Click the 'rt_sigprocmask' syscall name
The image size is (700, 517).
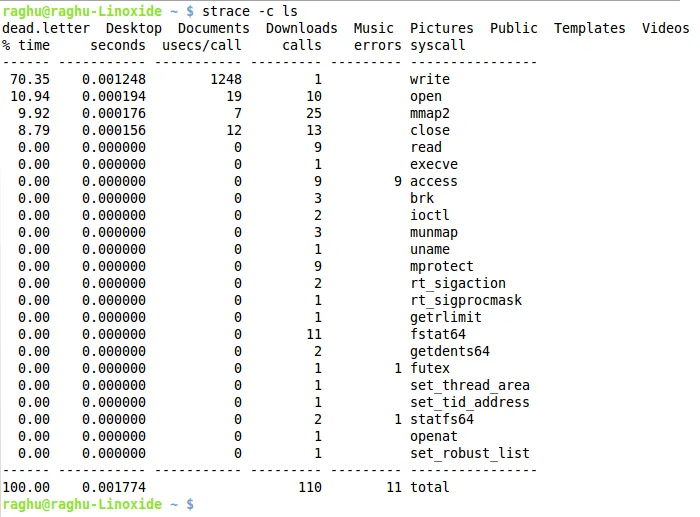(x=466, y=300)
